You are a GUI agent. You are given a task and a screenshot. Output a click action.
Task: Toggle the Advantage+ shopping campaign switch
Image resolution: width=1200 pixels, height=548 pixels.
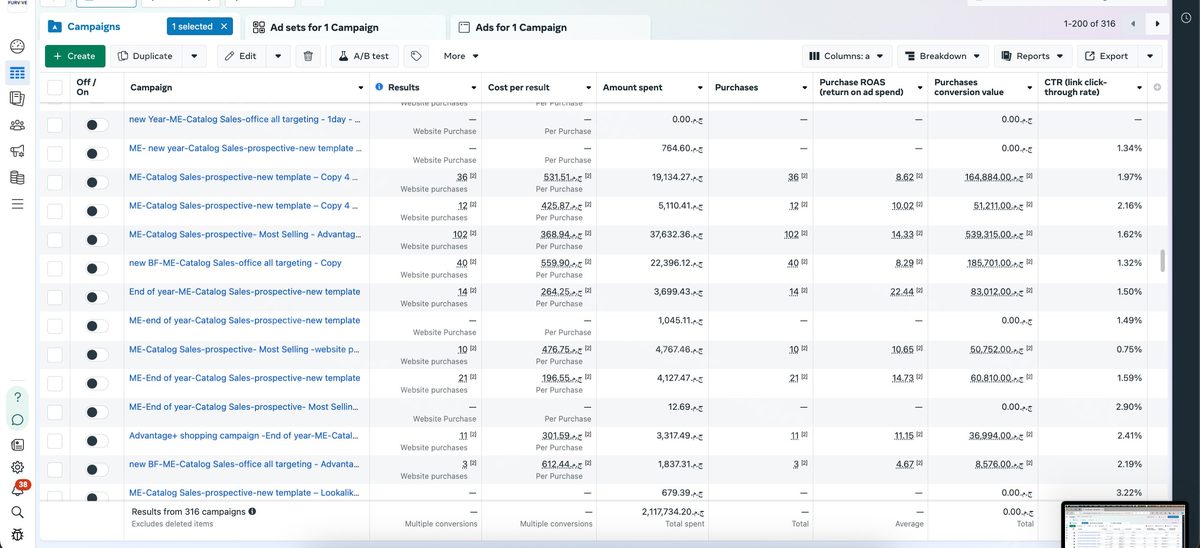pos(97,441)
